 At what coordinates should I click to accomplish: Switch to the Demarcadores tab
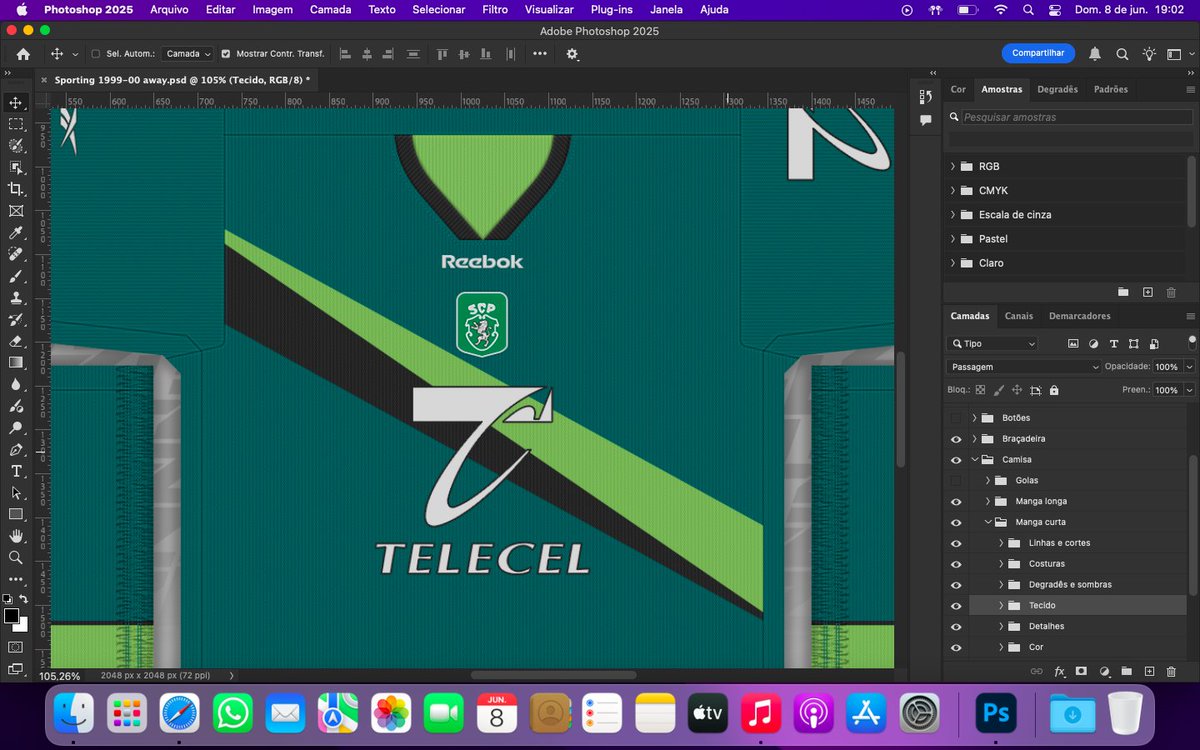click(1080, 316)
